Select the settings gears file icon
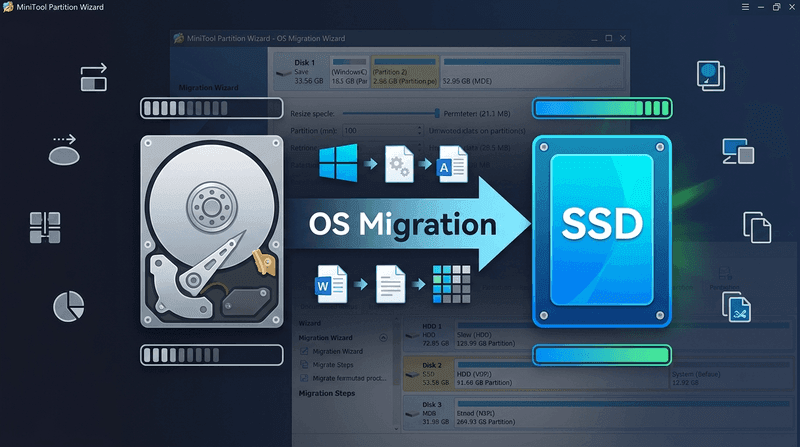 pyautogui.click(x=399, y=164)
